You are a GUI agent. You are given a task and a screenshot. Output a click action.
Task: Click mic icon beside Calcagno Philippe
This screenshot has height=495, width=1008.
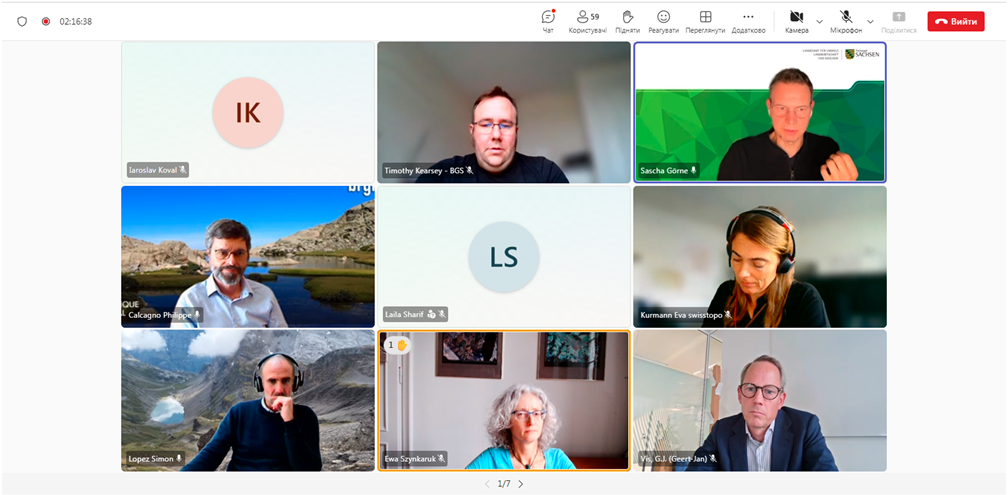point(197,315)
